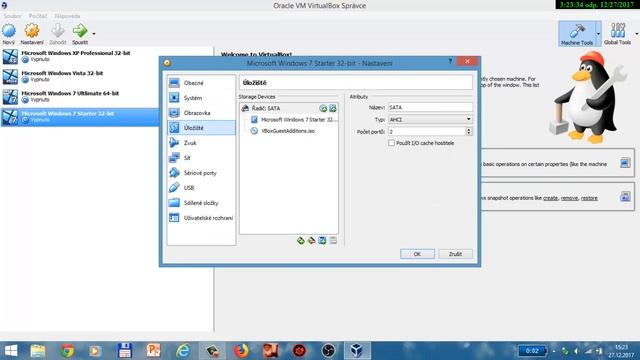Click the Snapshots tool icon in welcome pane

point(625,197)
